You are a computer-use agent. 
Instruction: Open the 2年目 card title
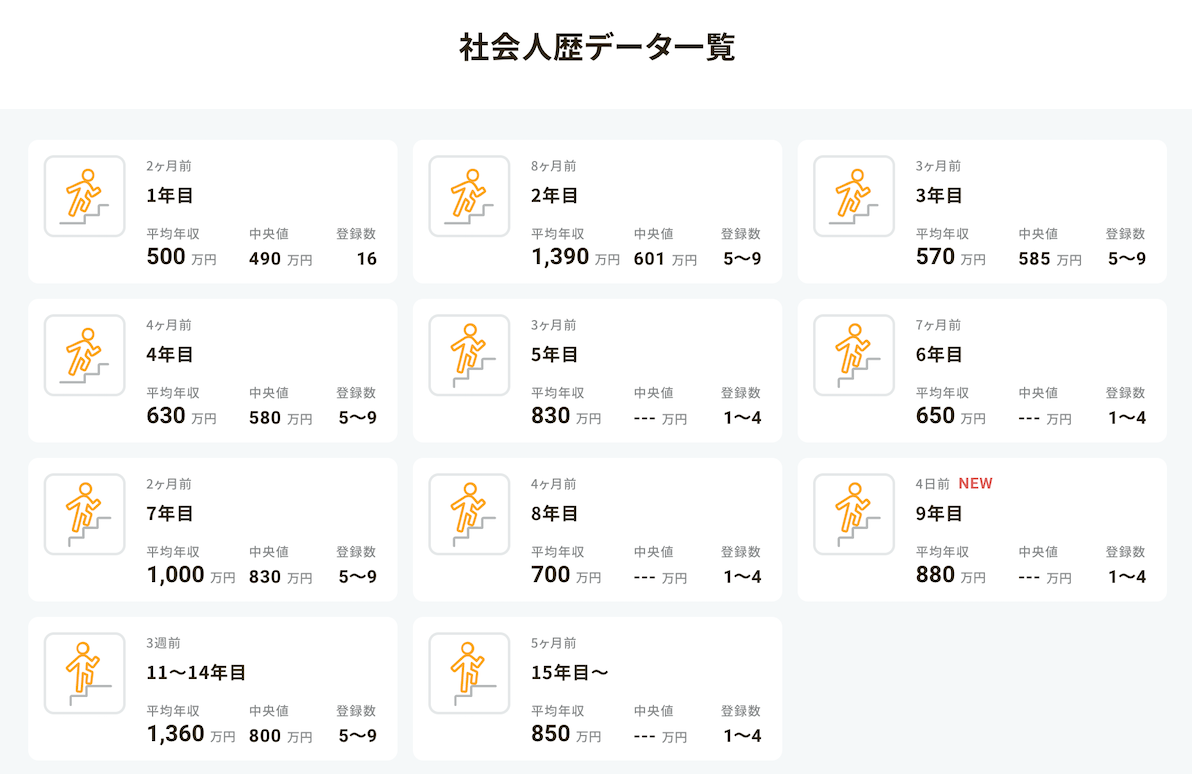(555, 195)
